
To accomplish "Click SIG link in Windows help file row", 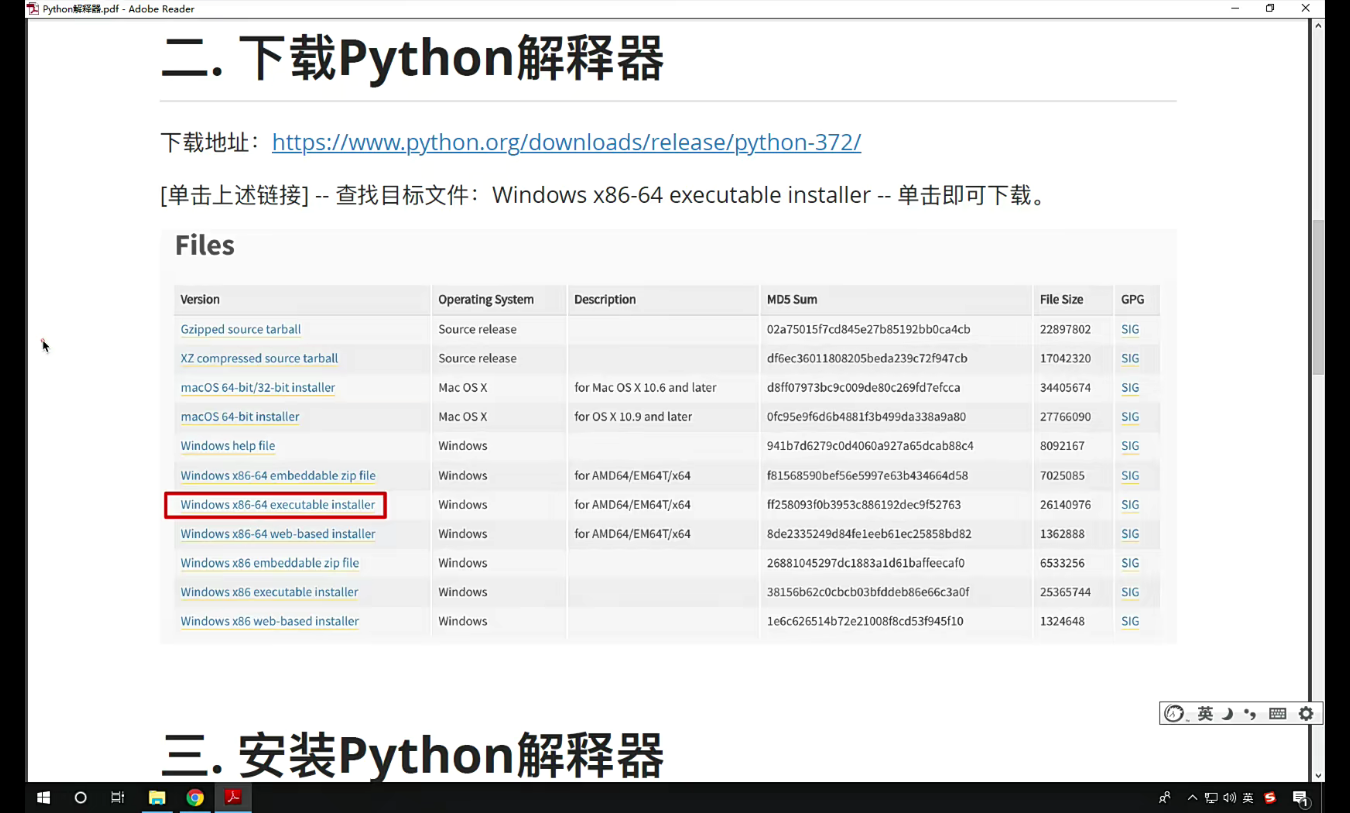I will tap(1130, 446).
